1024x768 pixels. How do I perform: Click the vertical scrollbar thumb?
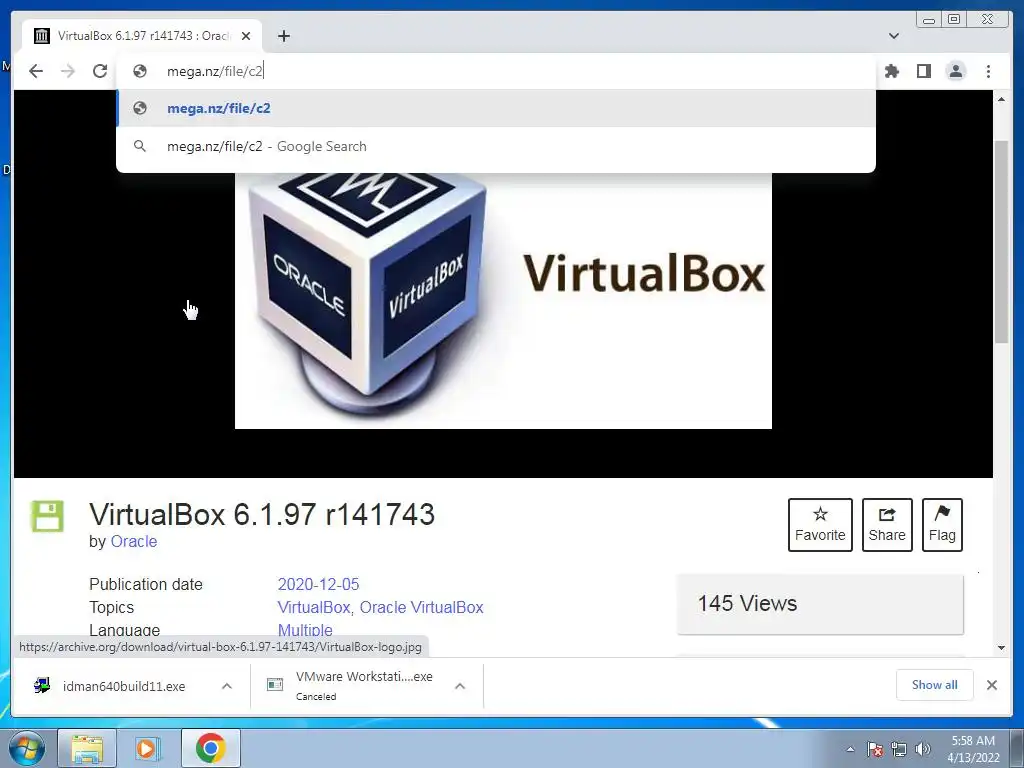(x=1001, y=242)
